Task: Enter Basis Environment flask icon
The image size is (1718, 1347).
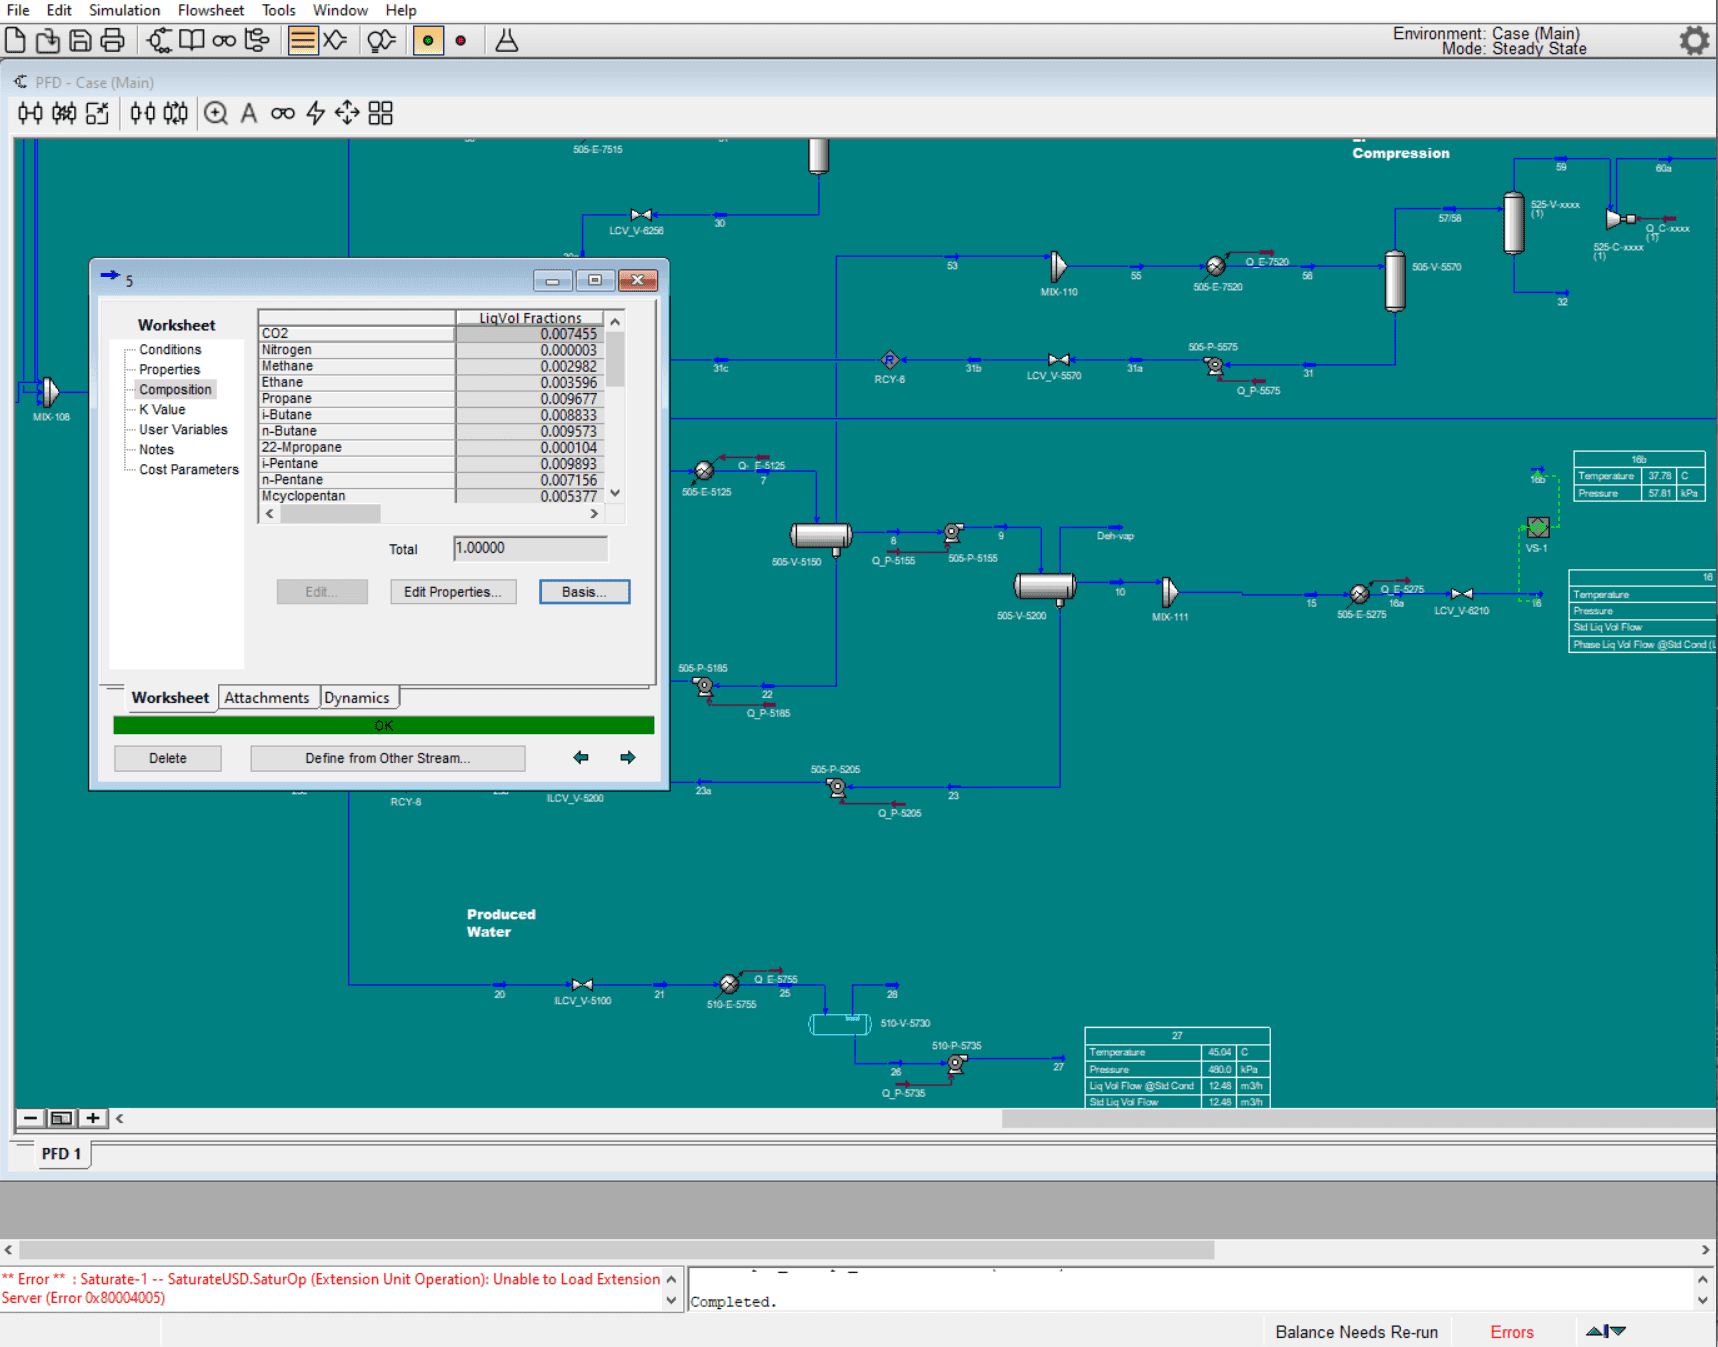Action: point(507,41)
